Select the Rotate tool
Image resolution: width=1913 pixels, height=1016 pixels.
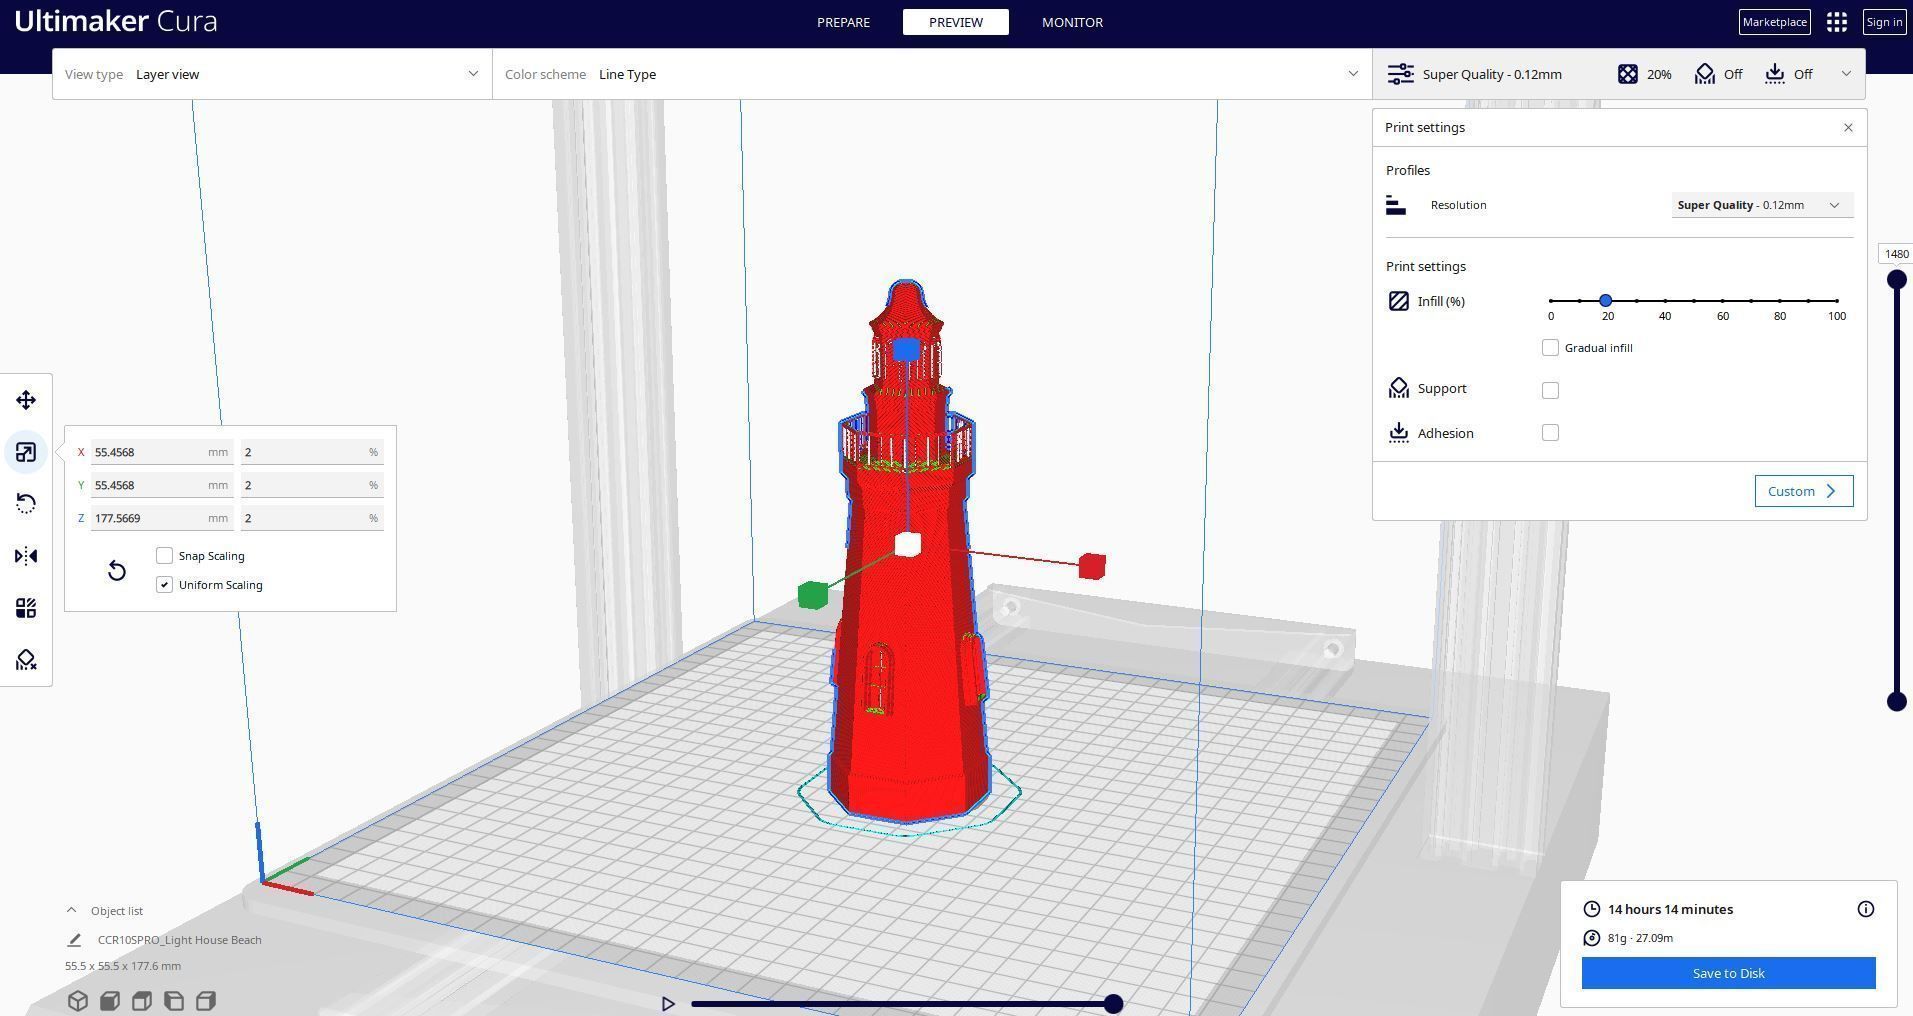pos(26,504)
